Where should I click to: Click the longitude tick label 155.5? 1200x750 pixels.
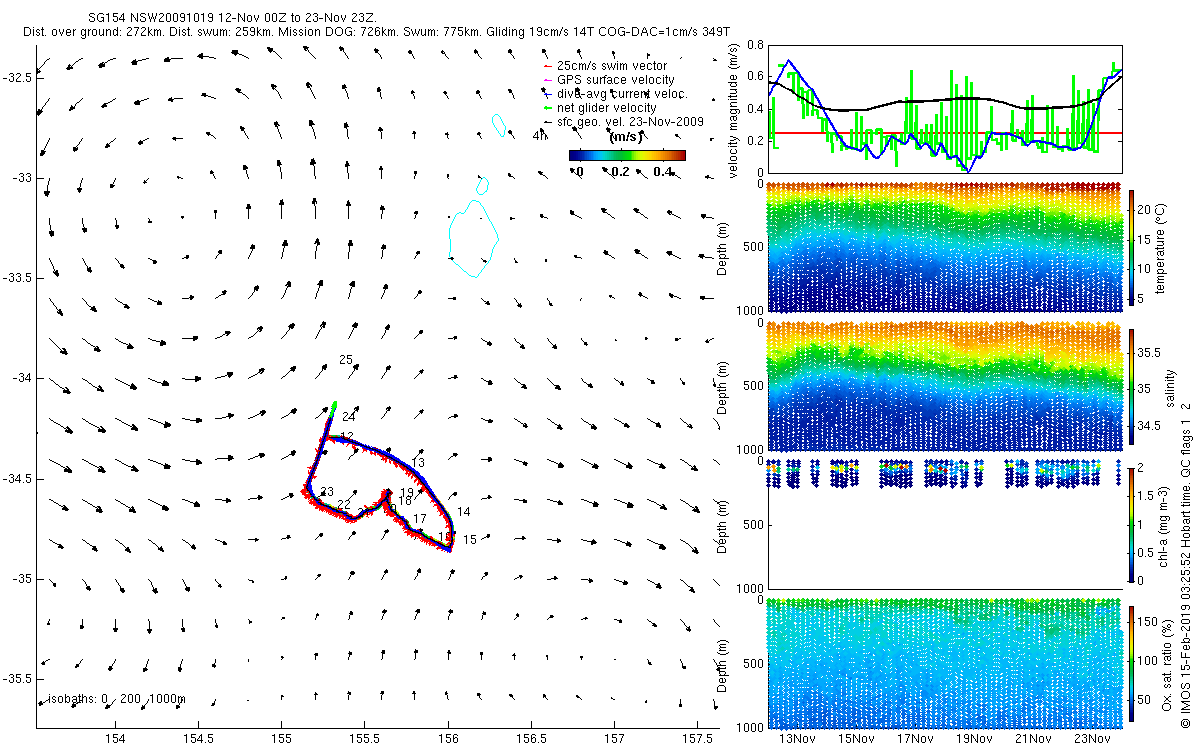365,738
